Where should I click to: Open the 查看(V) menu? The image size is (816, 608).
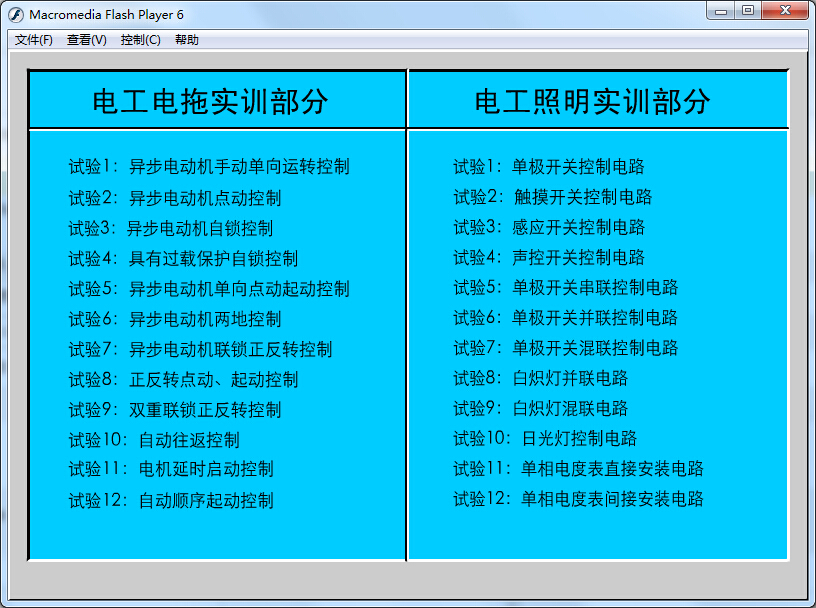(x=85, y=41)
